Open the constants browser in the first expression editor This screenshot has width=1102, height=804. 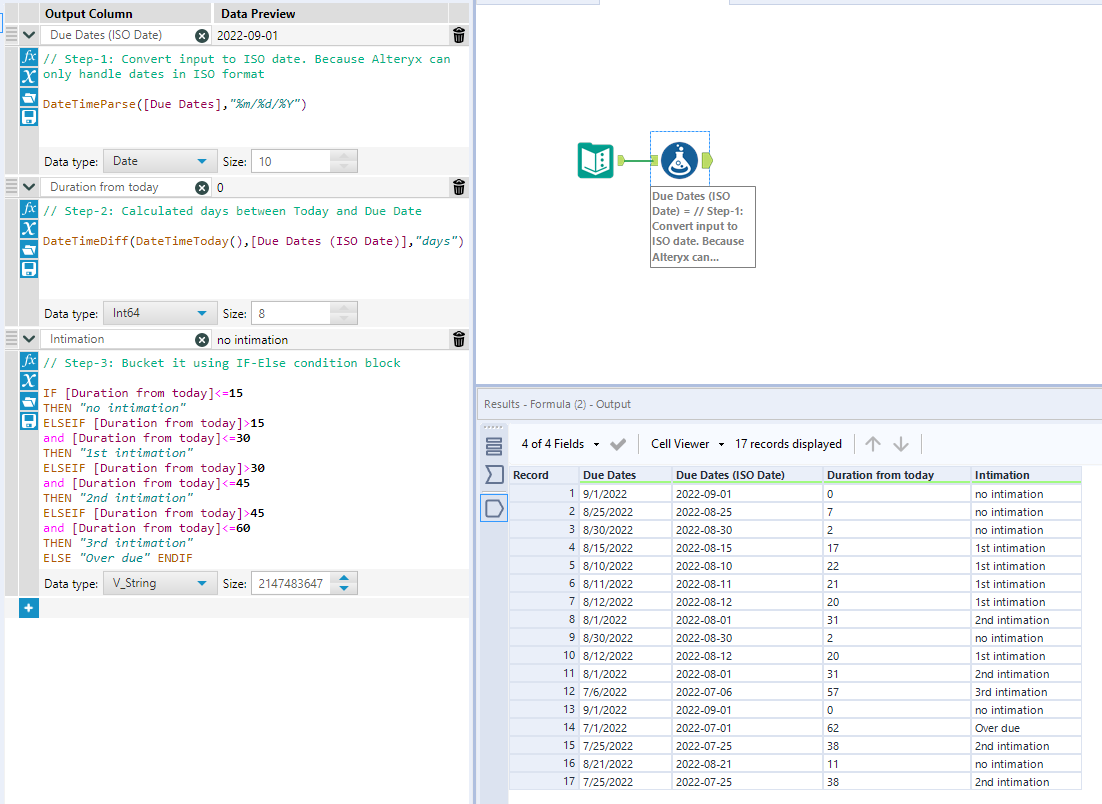(x=28, y=97)
